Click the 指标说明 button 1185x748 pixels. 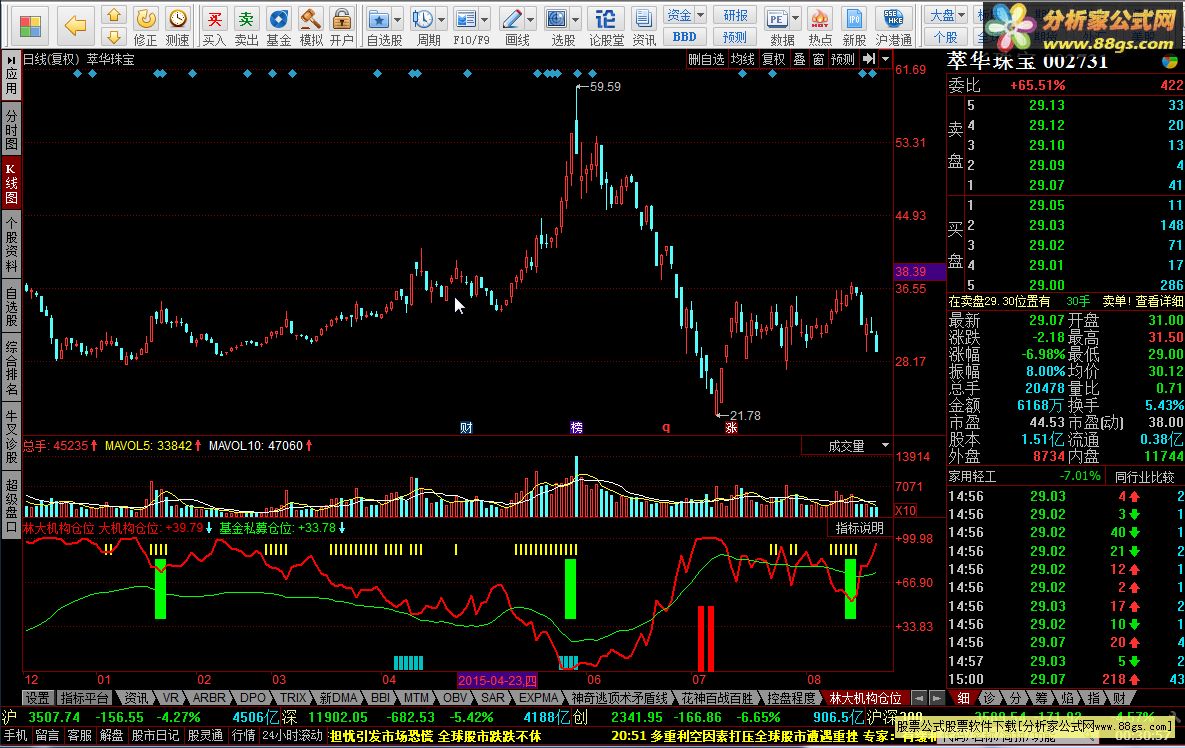tap(860, 528)
